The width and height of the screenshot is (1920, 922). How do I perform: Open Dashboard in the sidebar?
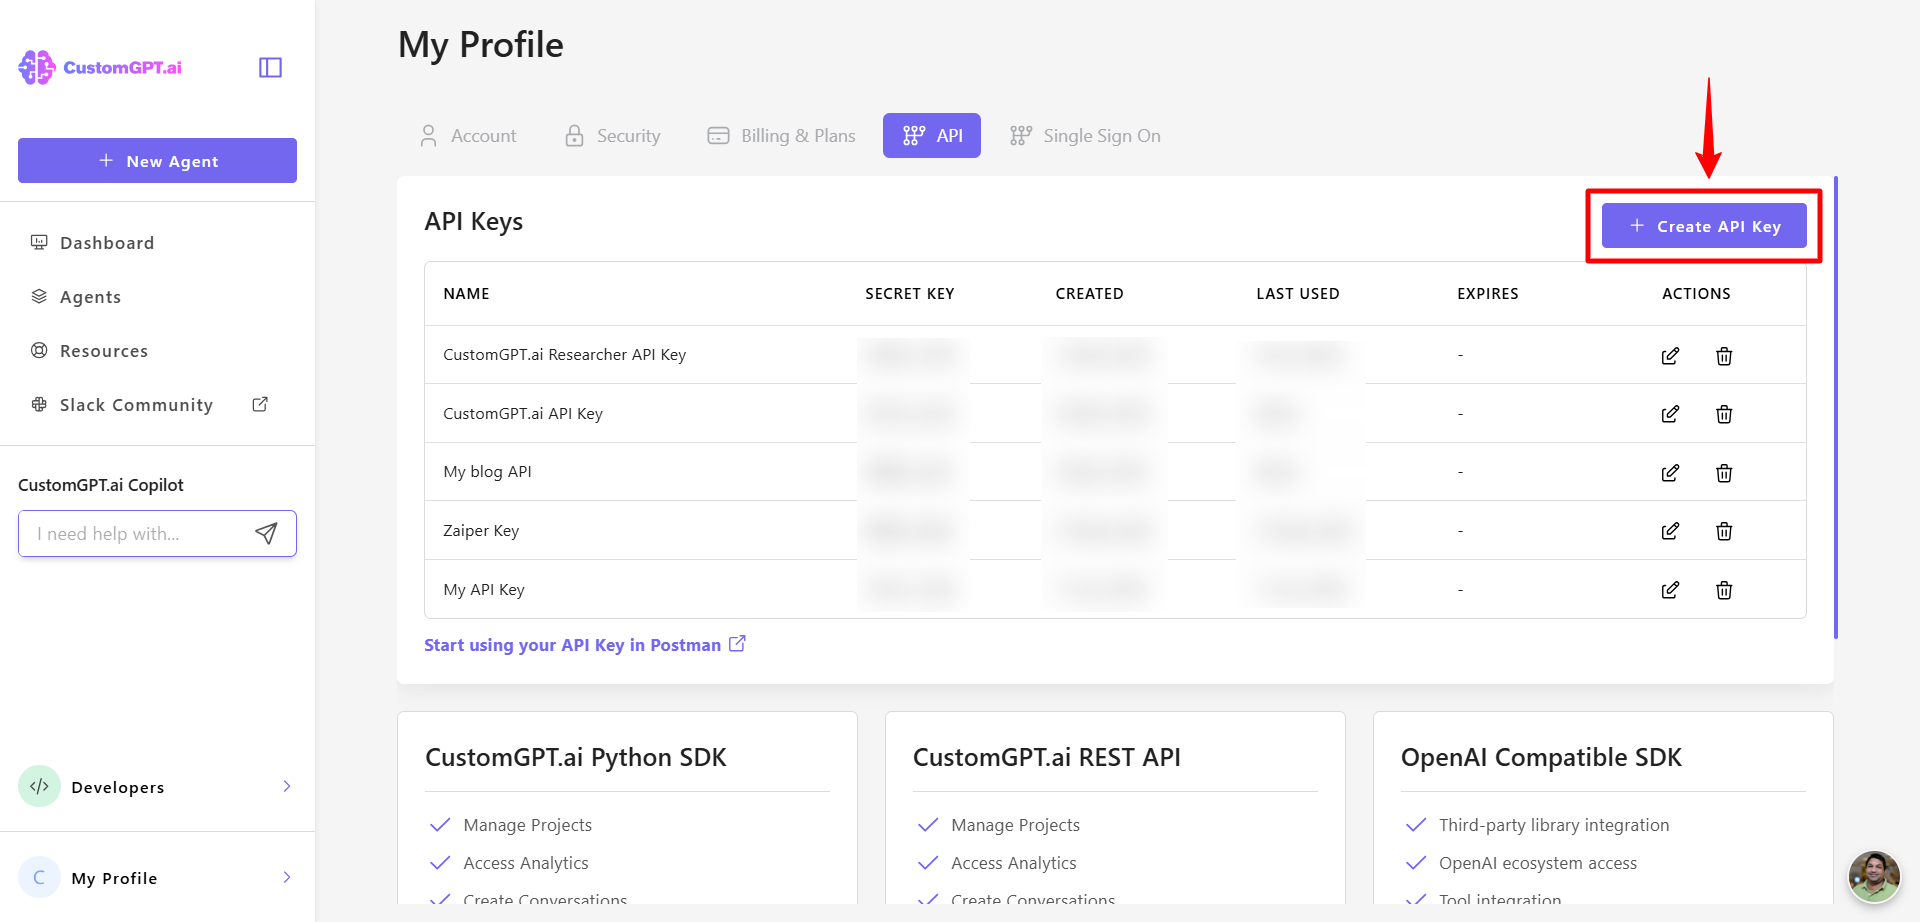pos(107,243)
